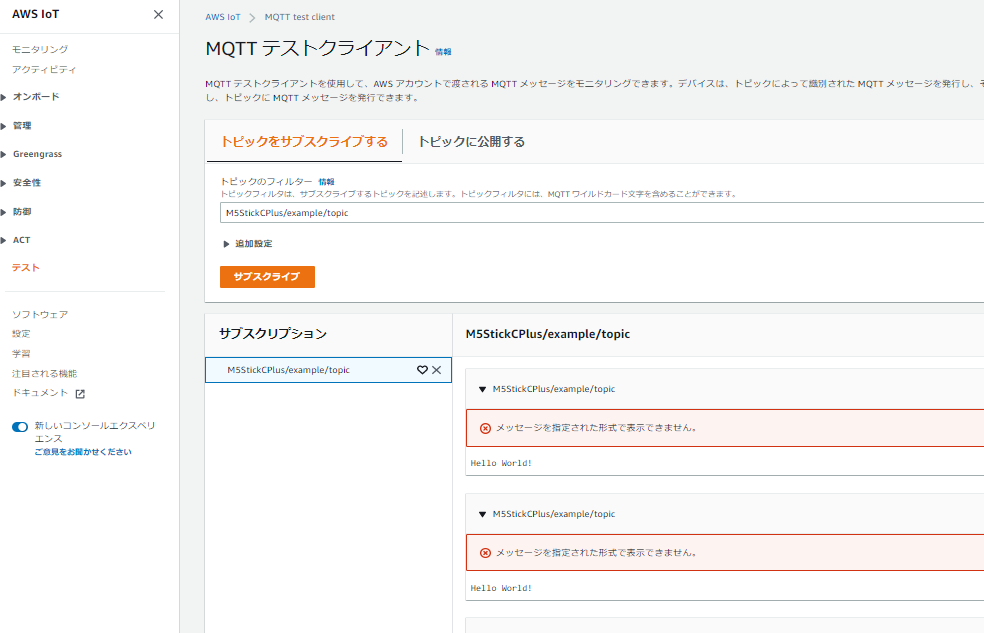This screenshot has width=984, height=633.
Task: Open ソフトウェア in the sidebar
Action: [40, 314]
